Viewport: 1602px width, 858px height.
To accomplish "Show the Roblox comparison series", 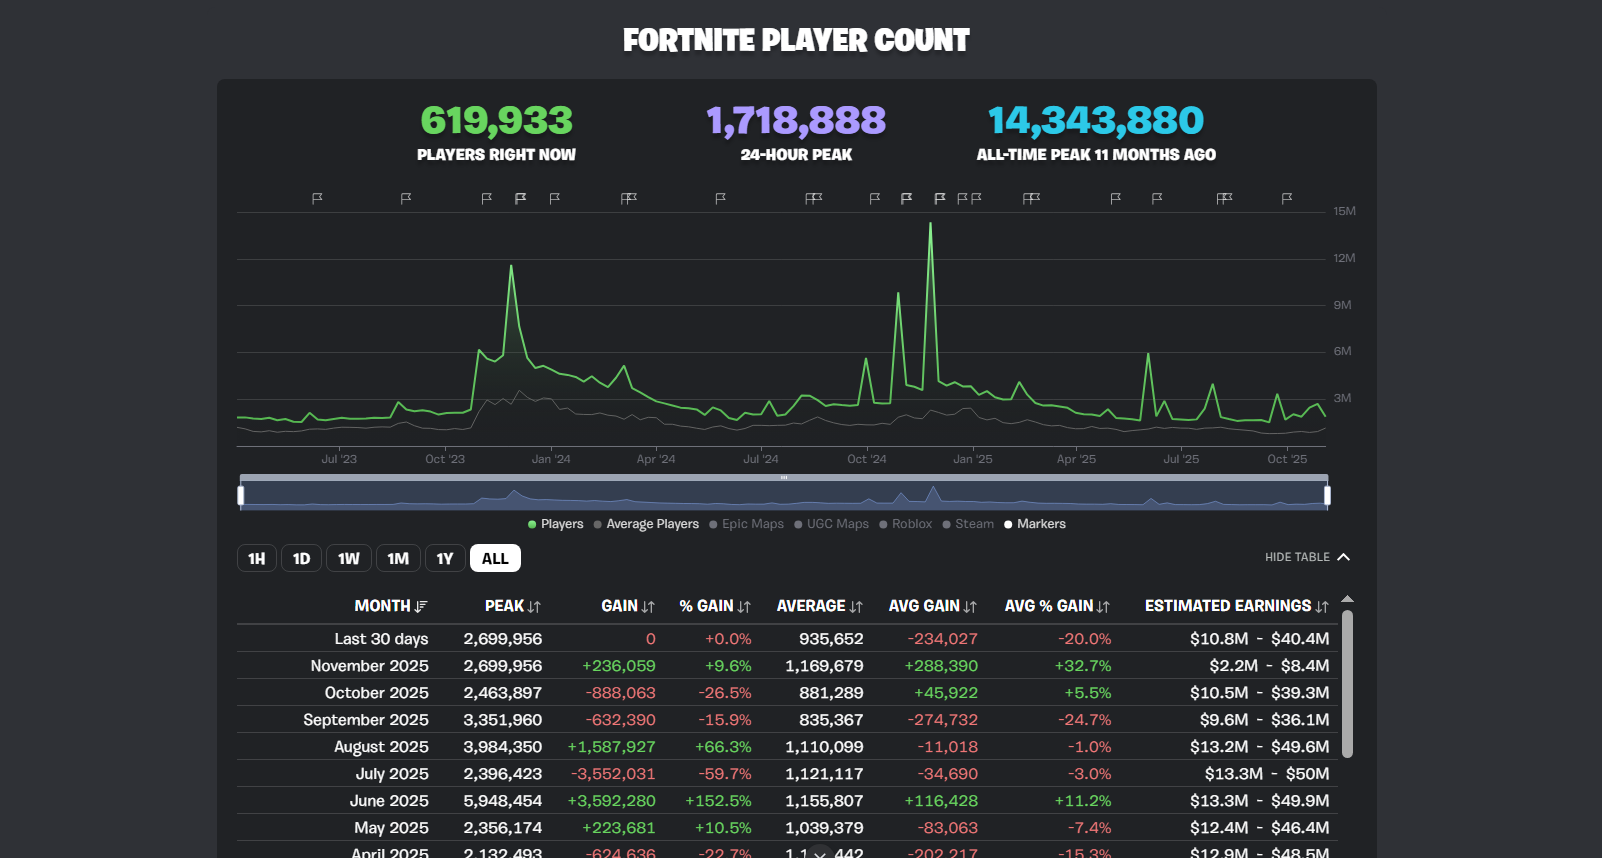I will [906, 524].
